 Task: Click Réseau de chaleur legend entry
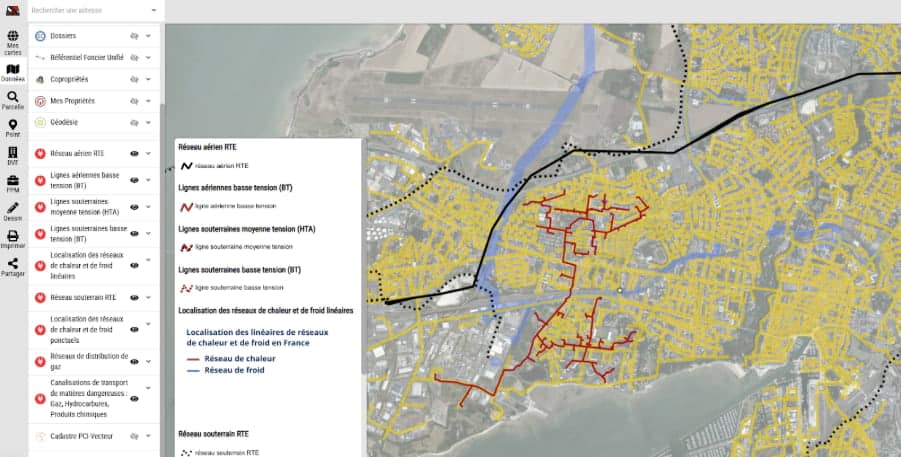point(239,358)
